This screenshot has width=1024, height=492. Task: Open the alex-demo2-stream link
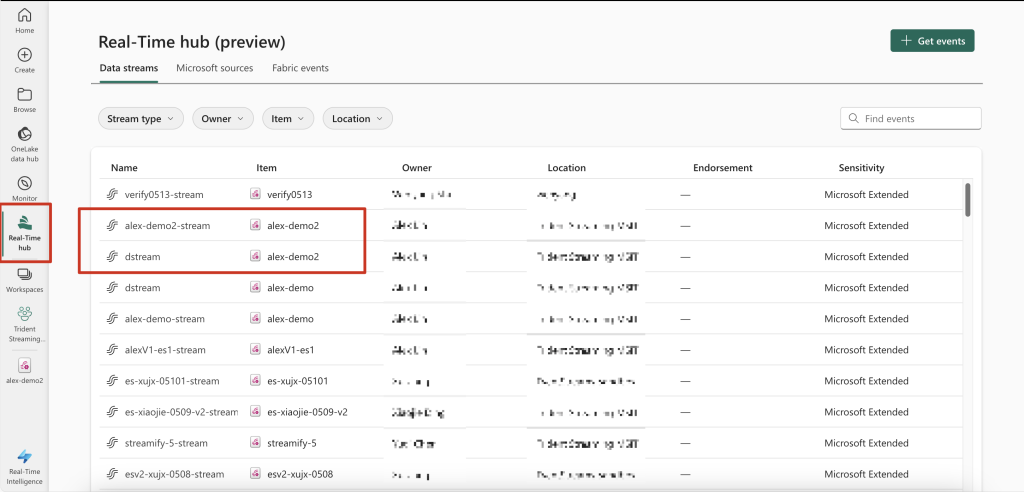point(168,225)
